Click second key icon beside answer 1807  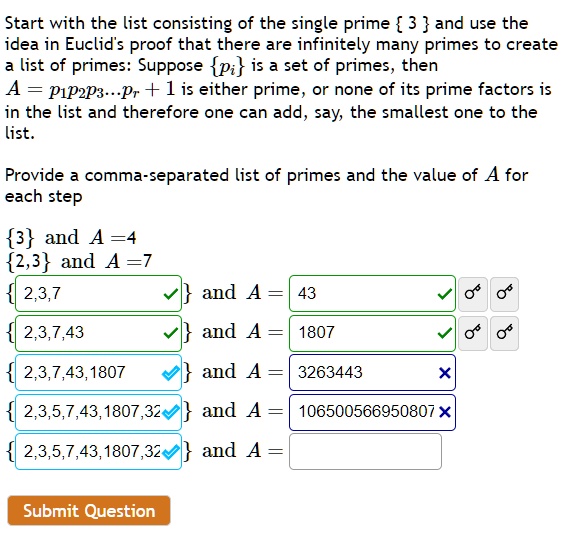504,333
